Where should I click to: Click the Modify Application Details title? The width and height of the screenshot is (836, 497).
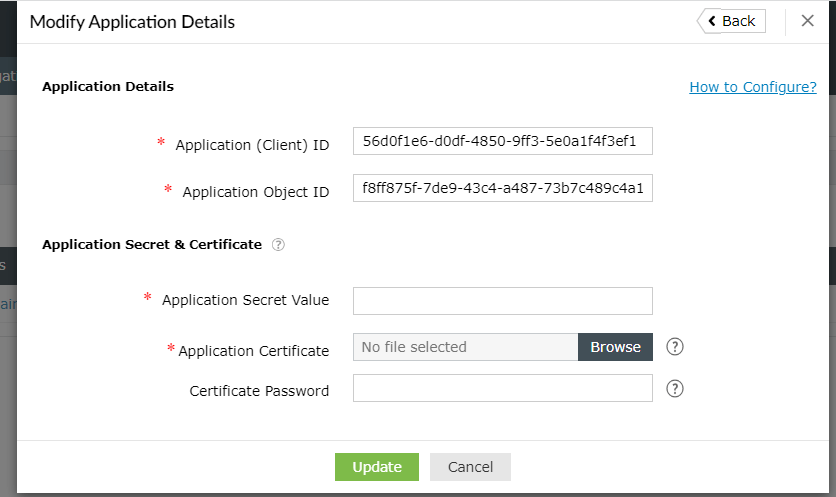click(132, 21)
